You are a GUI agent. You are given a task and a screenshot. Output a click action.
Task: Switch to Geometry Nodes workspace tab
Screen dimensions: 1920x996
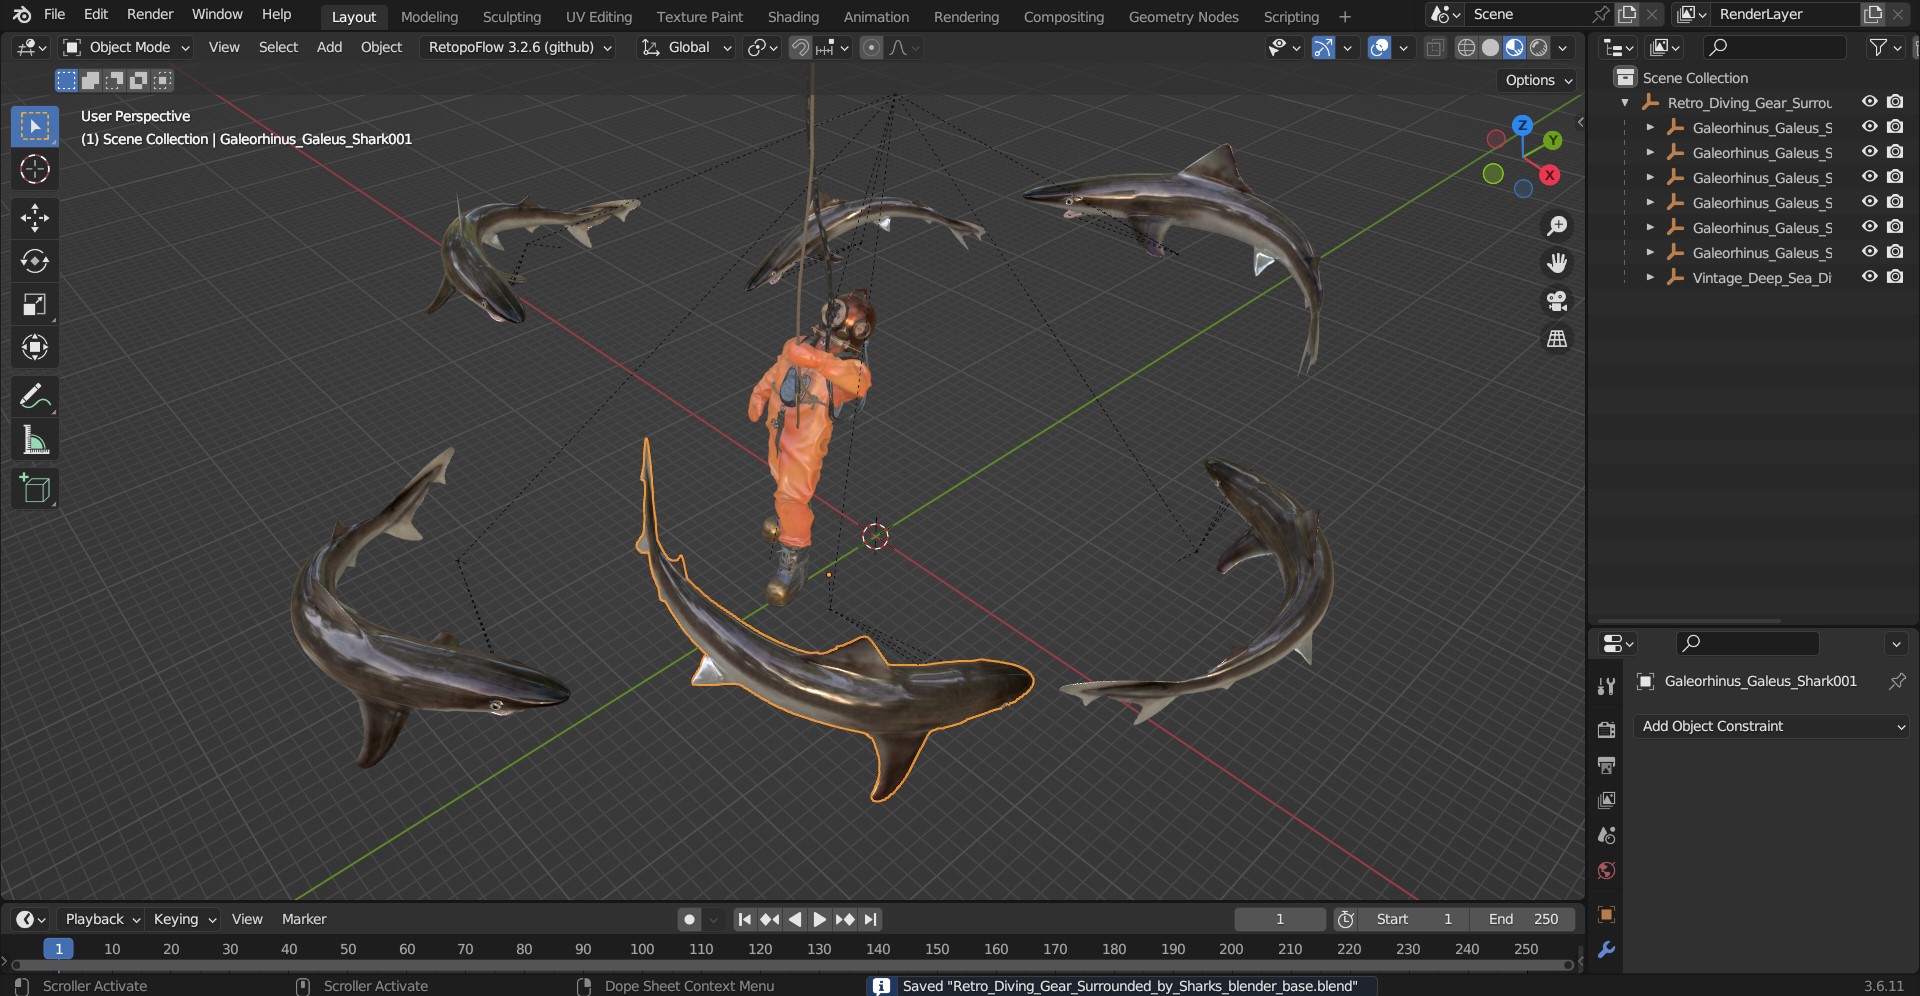tap(1183, 16)
